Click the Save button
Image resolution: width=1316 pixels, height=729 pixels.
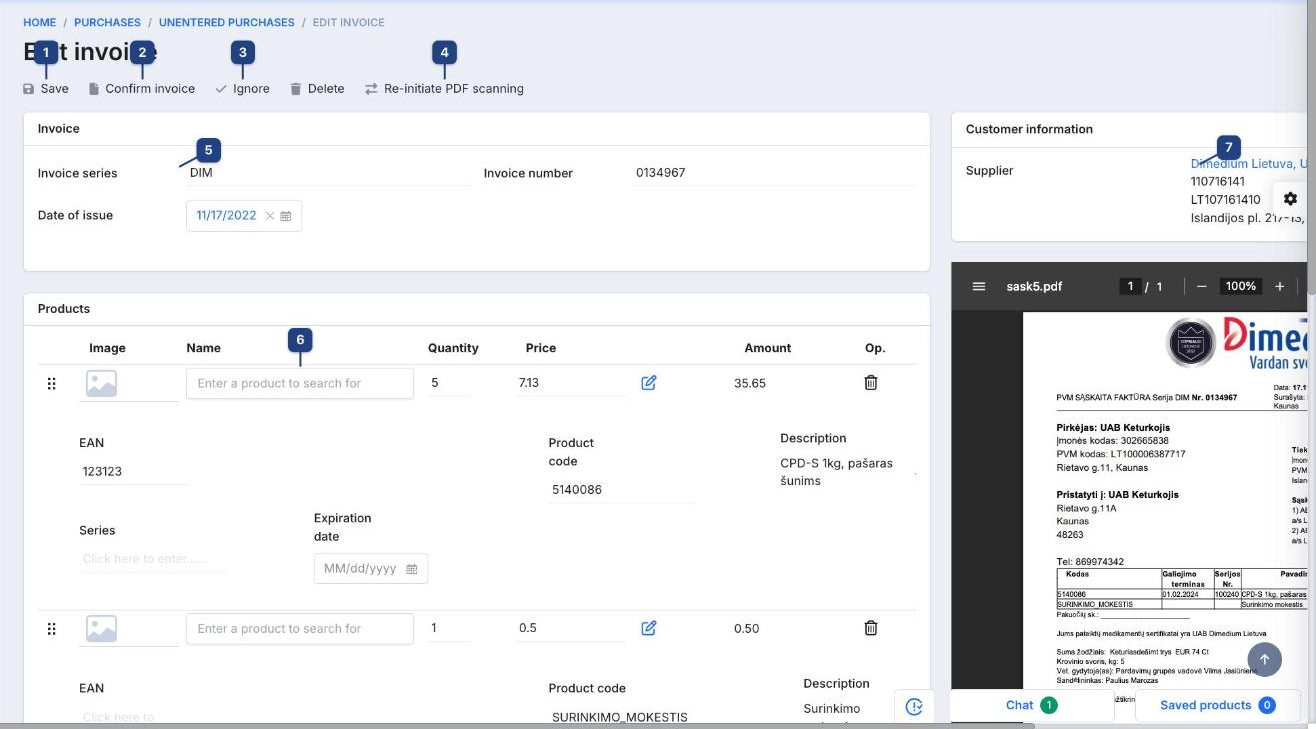coord(46,89)
